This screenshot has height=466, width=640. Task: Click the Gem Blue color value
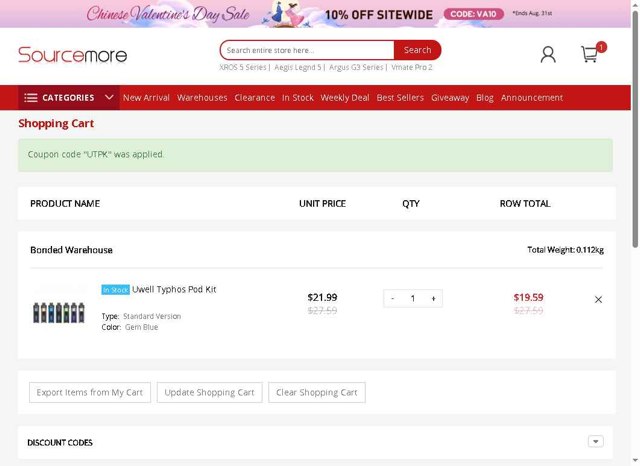click(x=142, y=327)
